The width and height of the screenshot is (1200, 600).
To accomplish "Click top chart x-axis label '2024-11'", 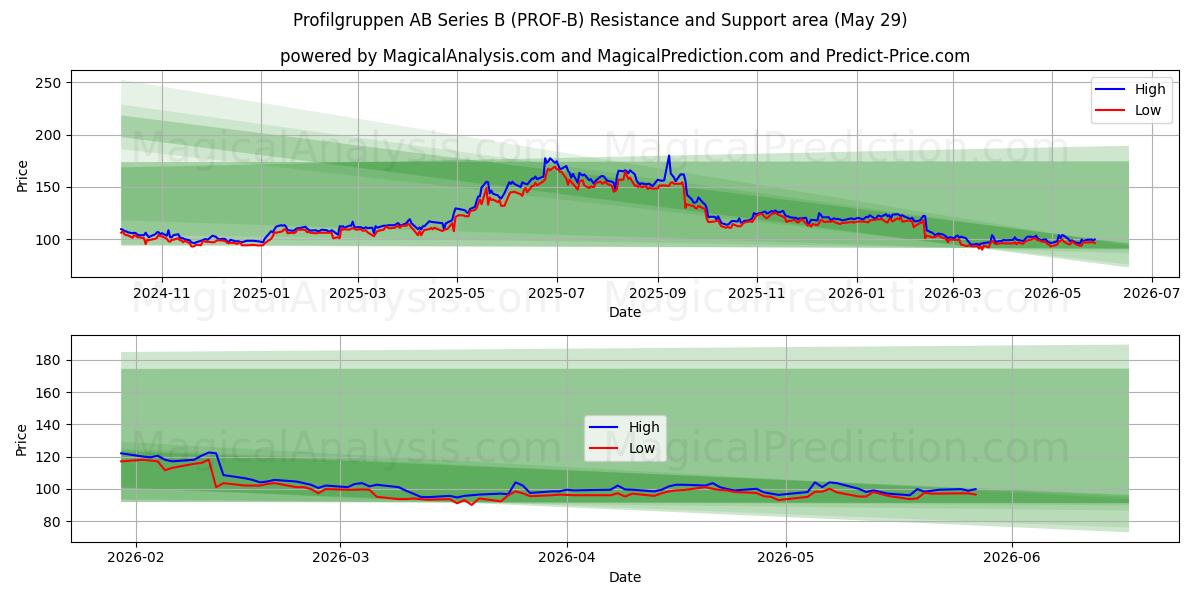I will coord(161,293).
